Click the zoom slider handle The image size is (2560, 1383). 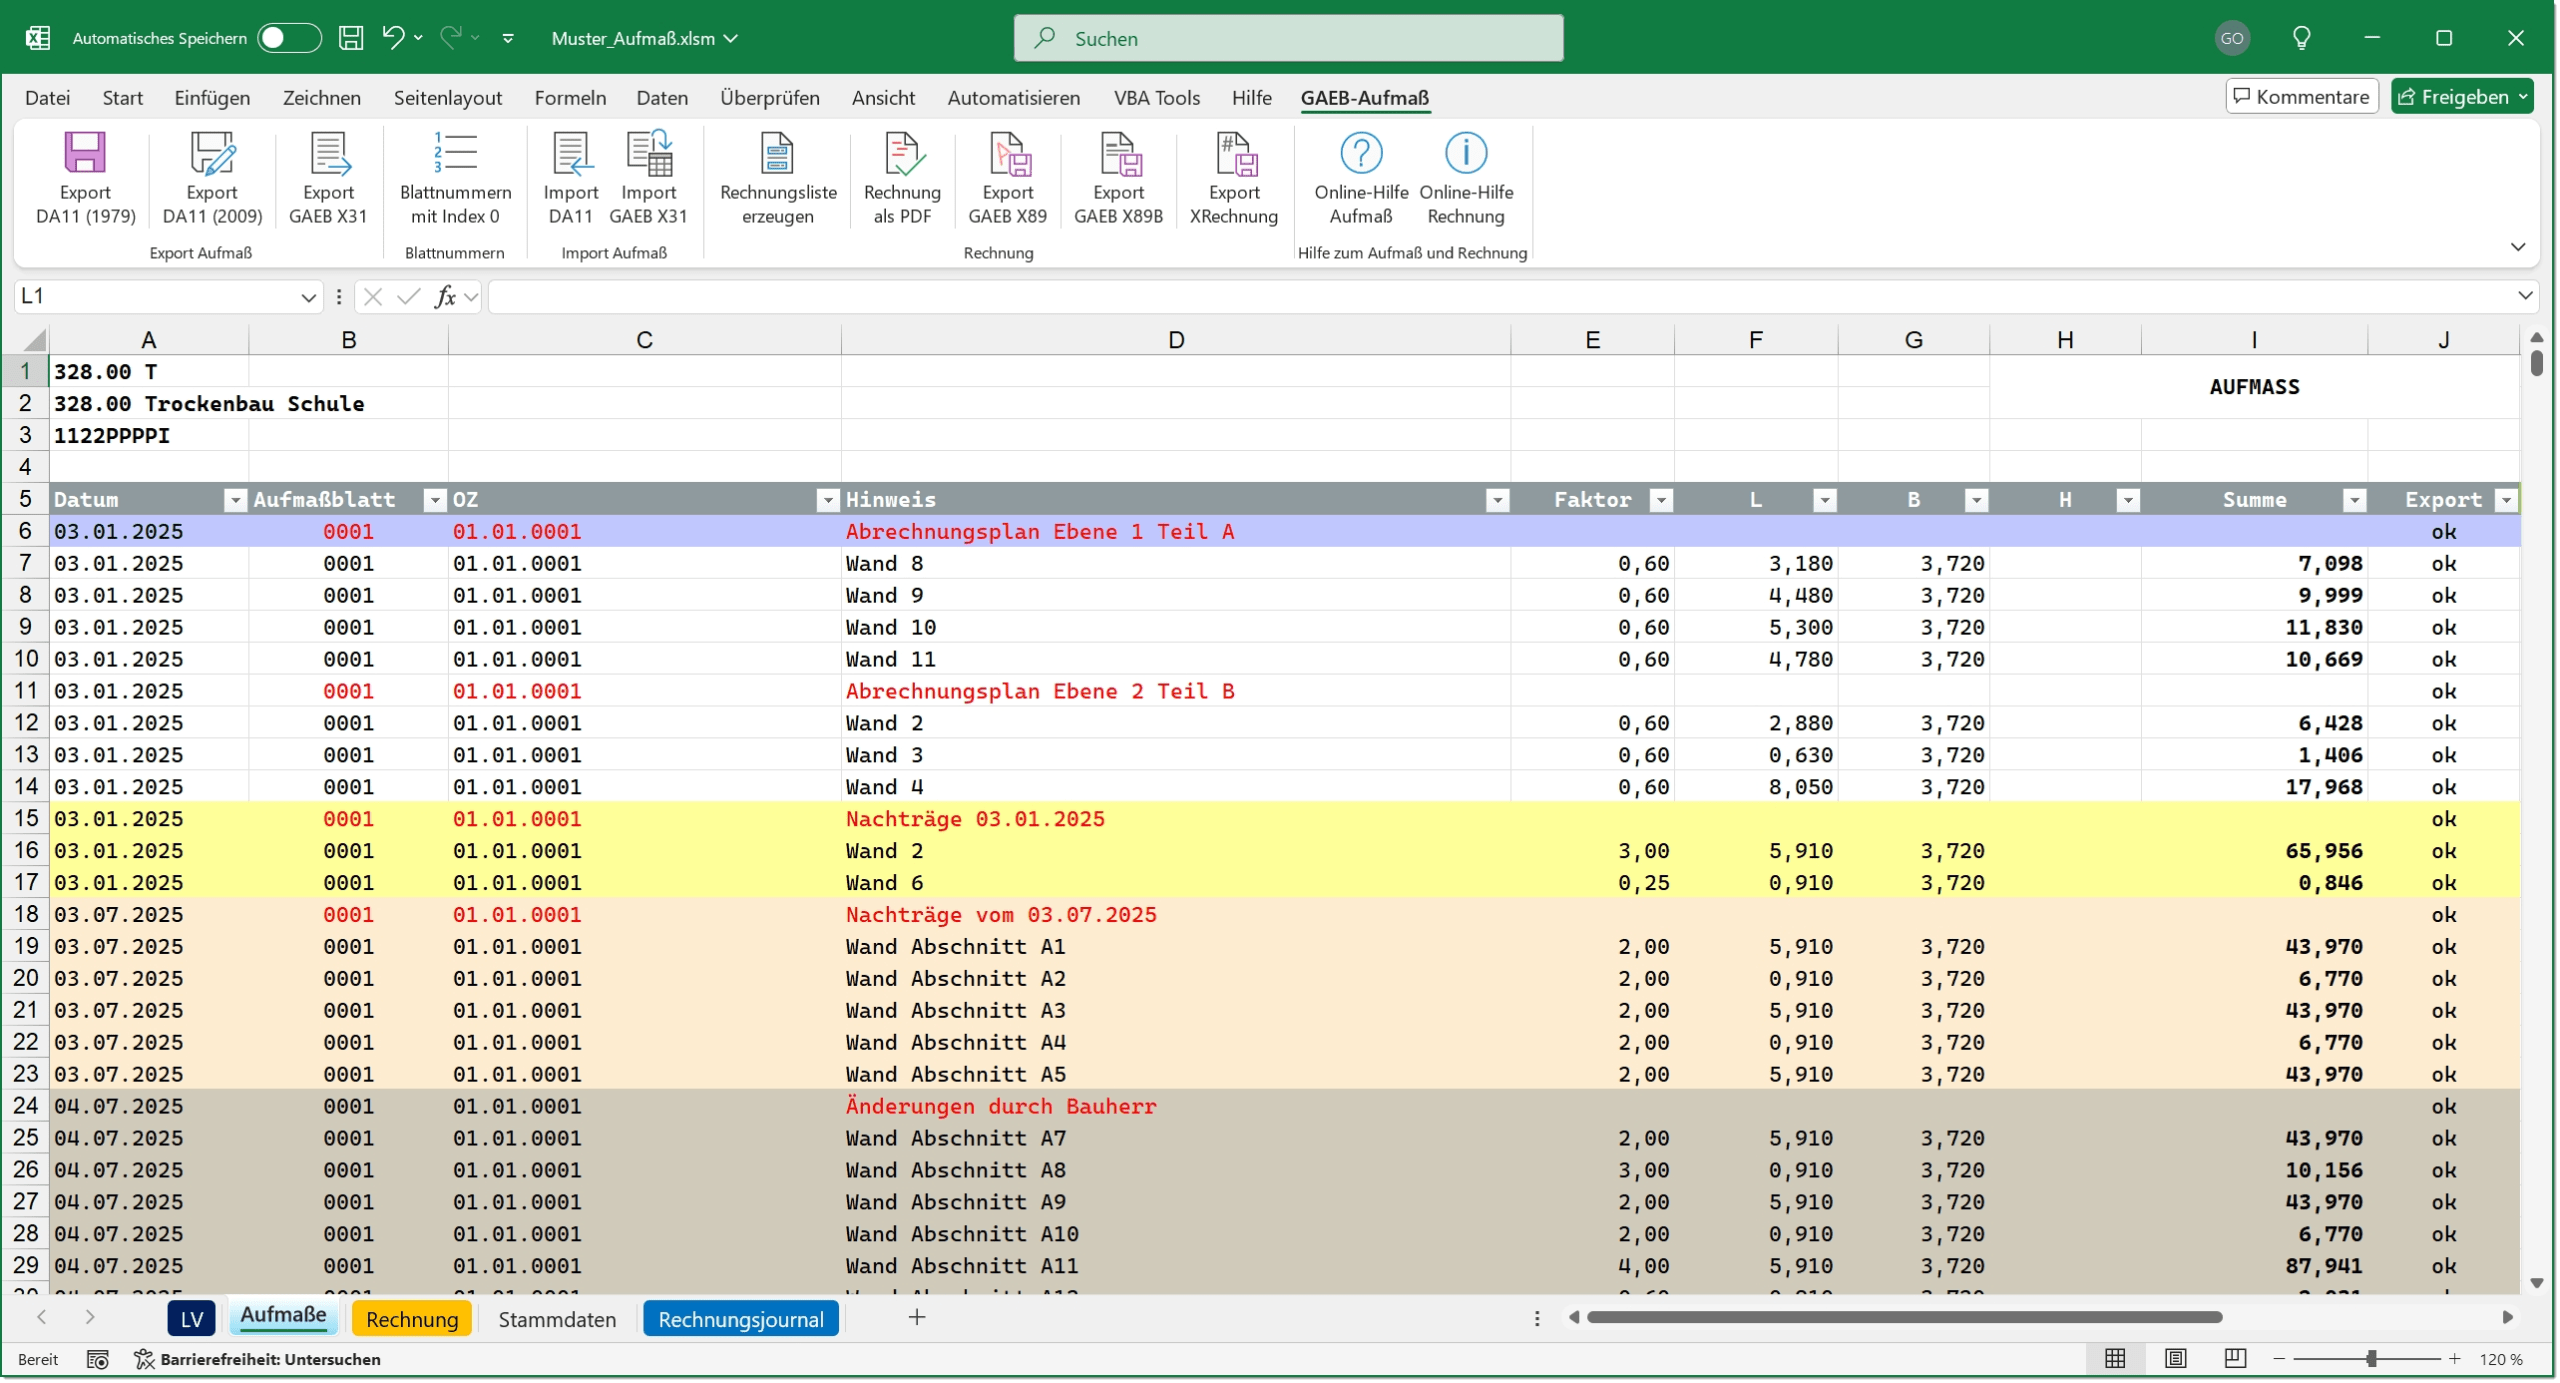2371,1359
